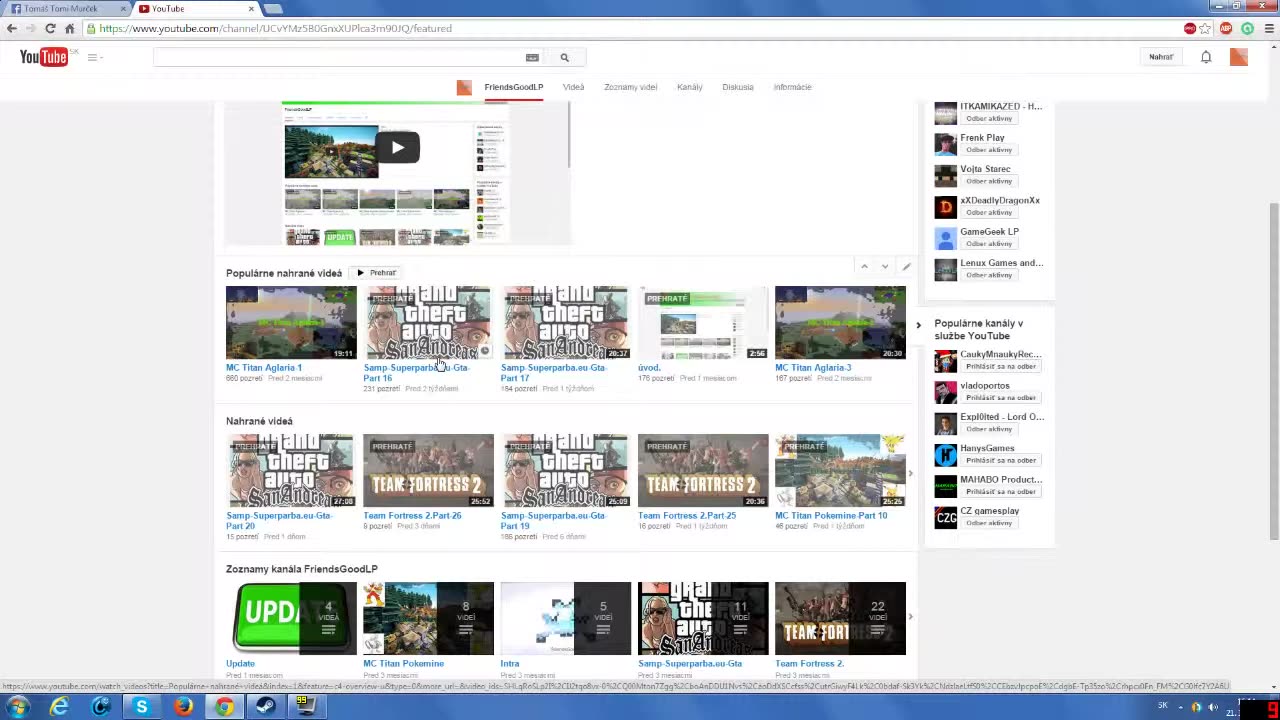
Task: Open the úvod. video link
Action: coord(649,367)
